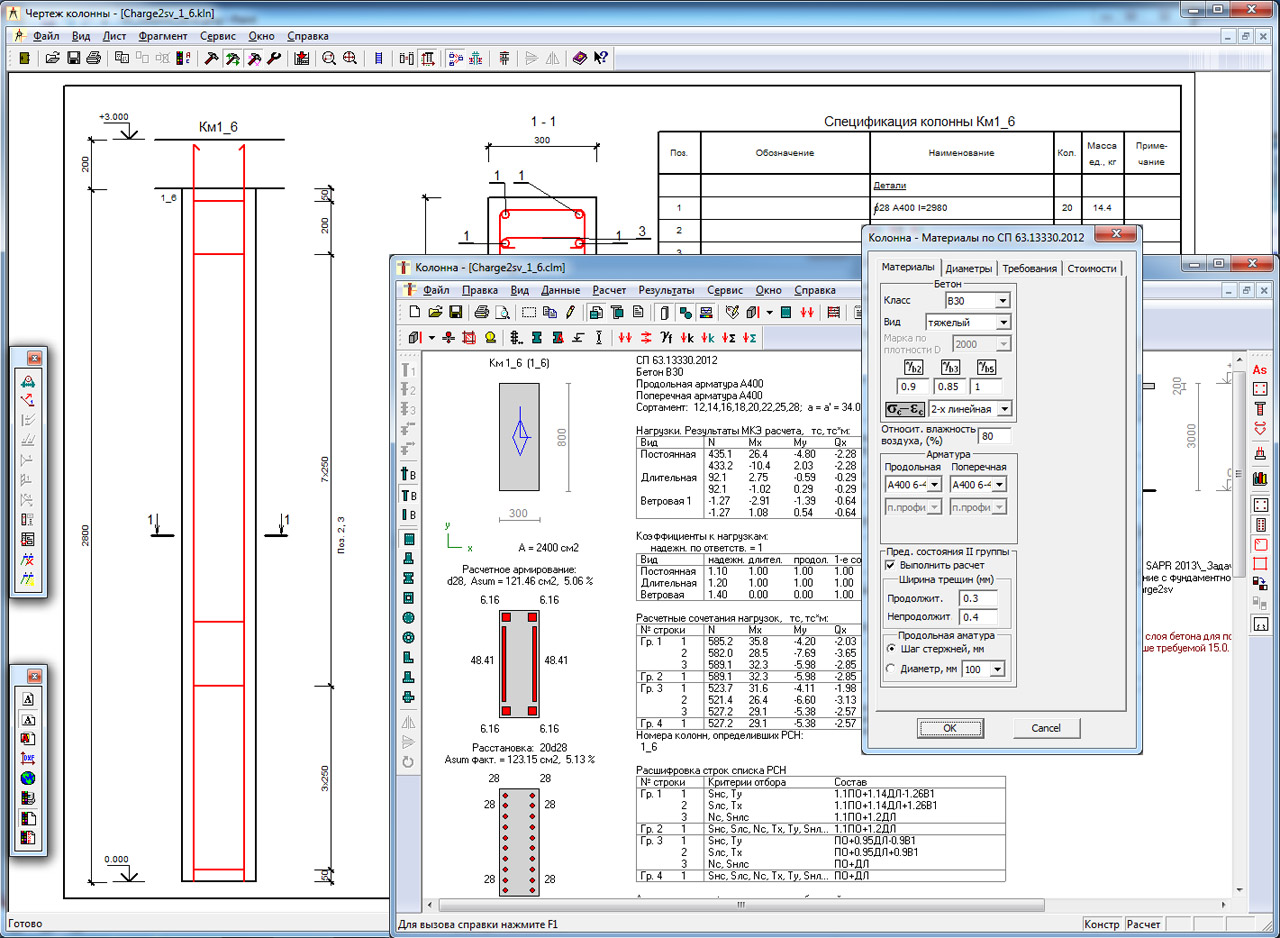Open the 'Результаты' menu in Колонна window
The height and width of the screenshot is (938, 1280).
tap(666, 290)
